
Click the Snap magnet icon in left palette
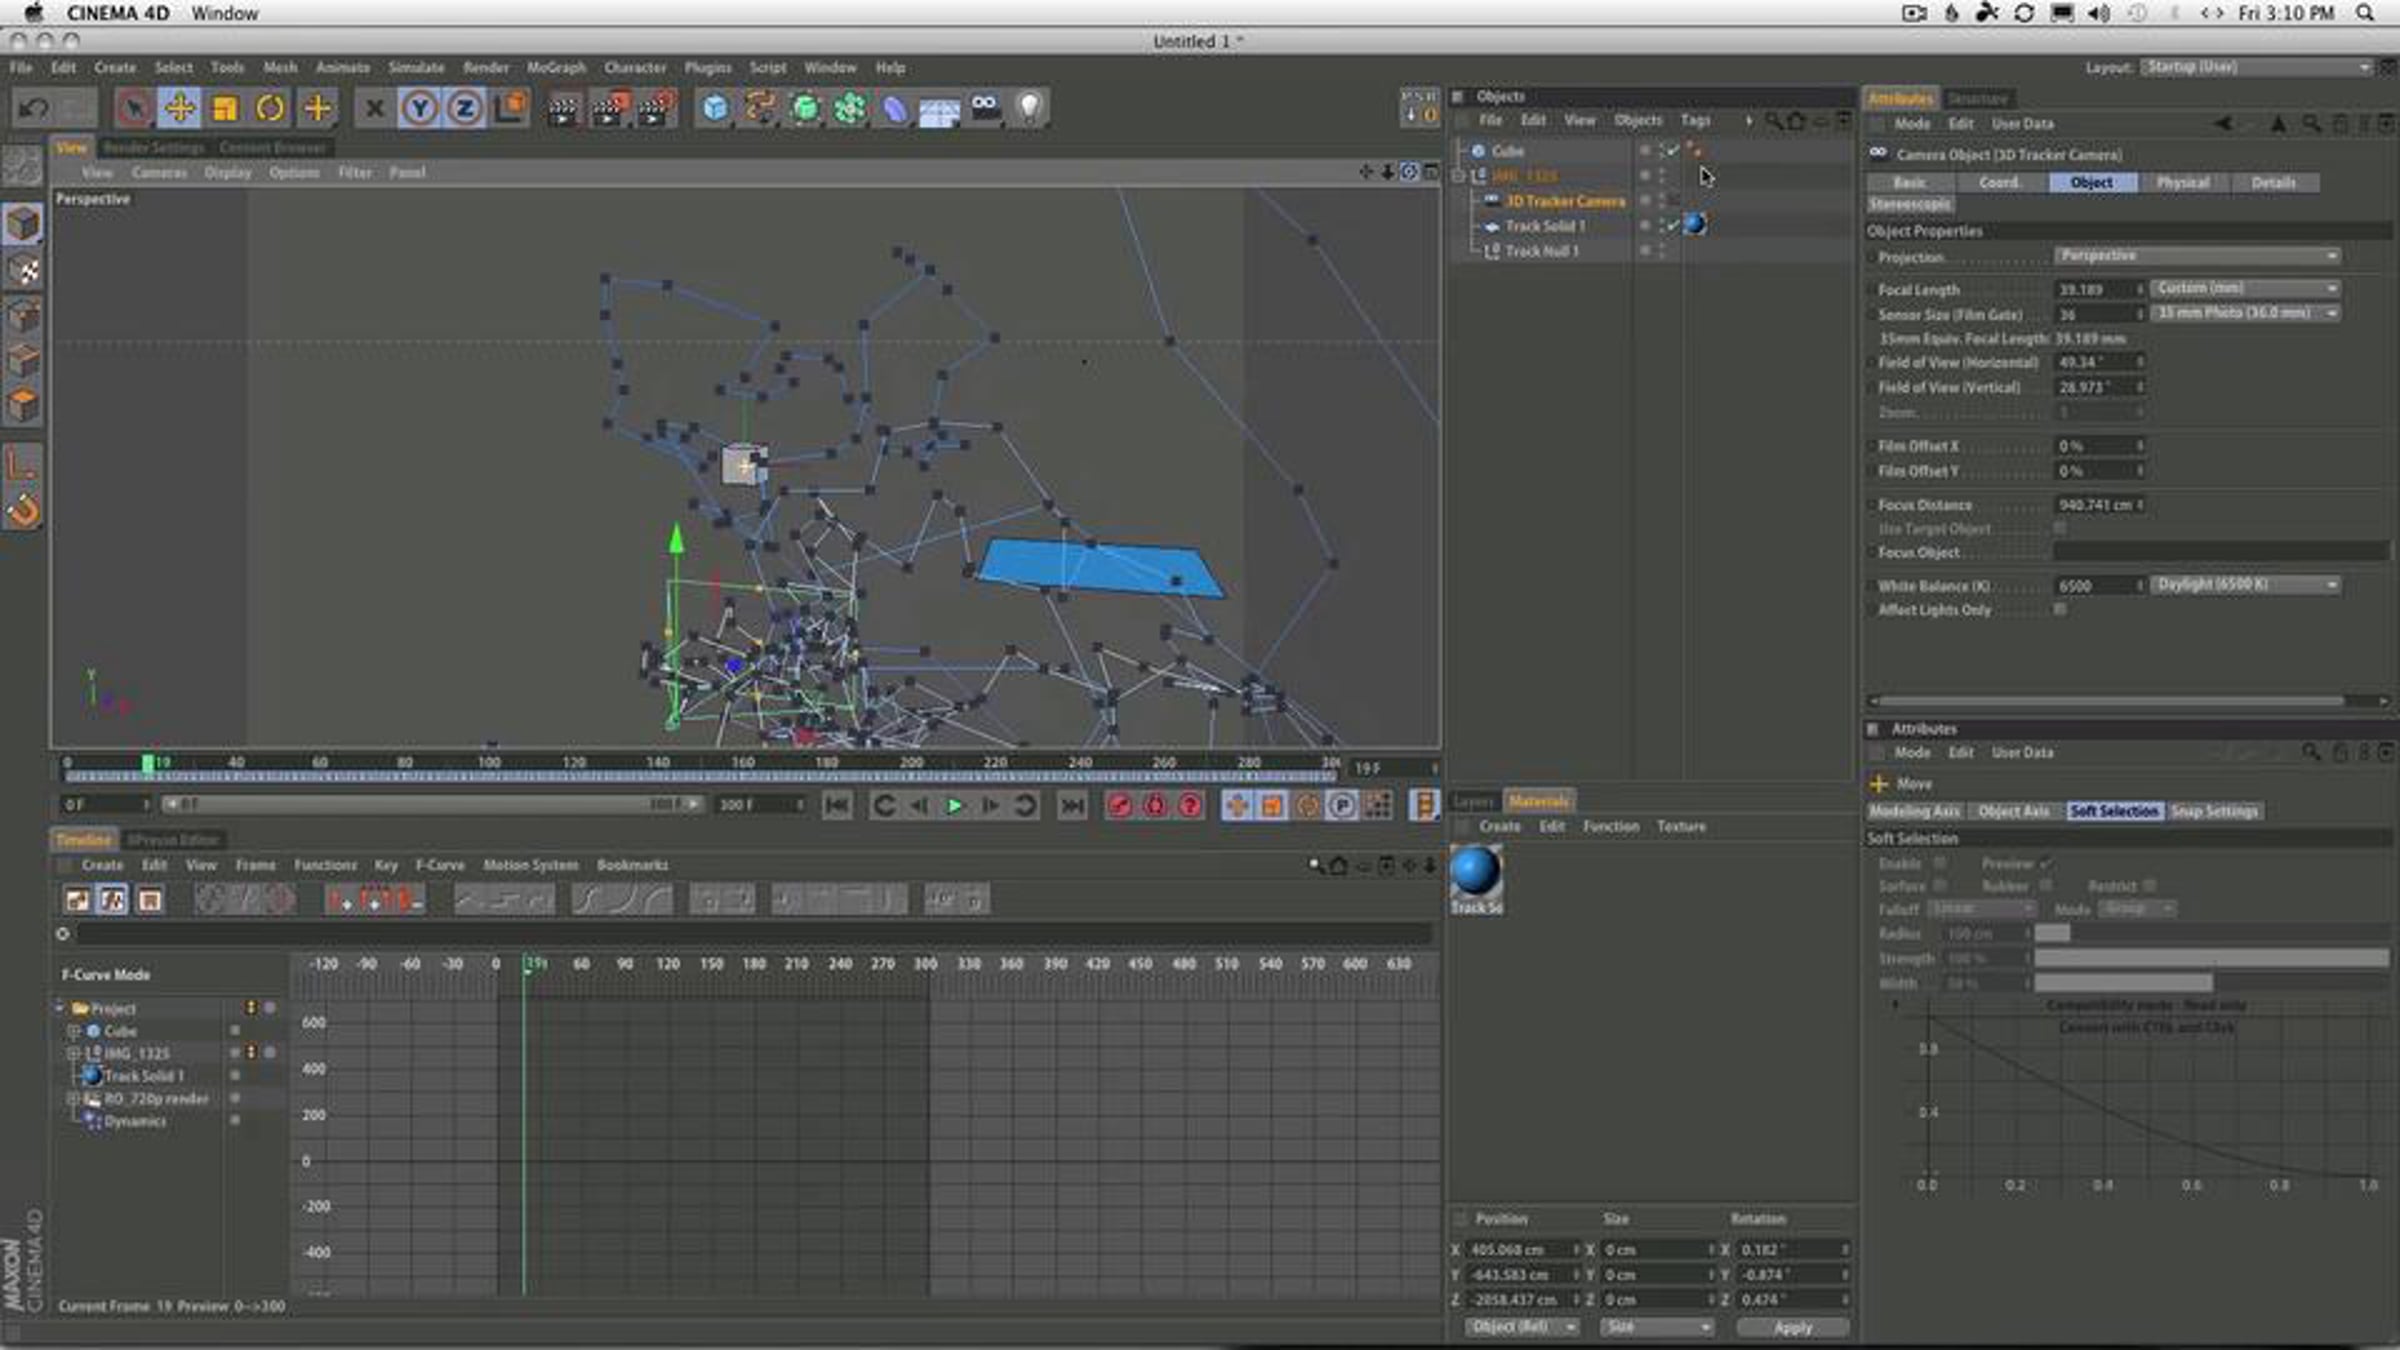click(x=23, y=511)
